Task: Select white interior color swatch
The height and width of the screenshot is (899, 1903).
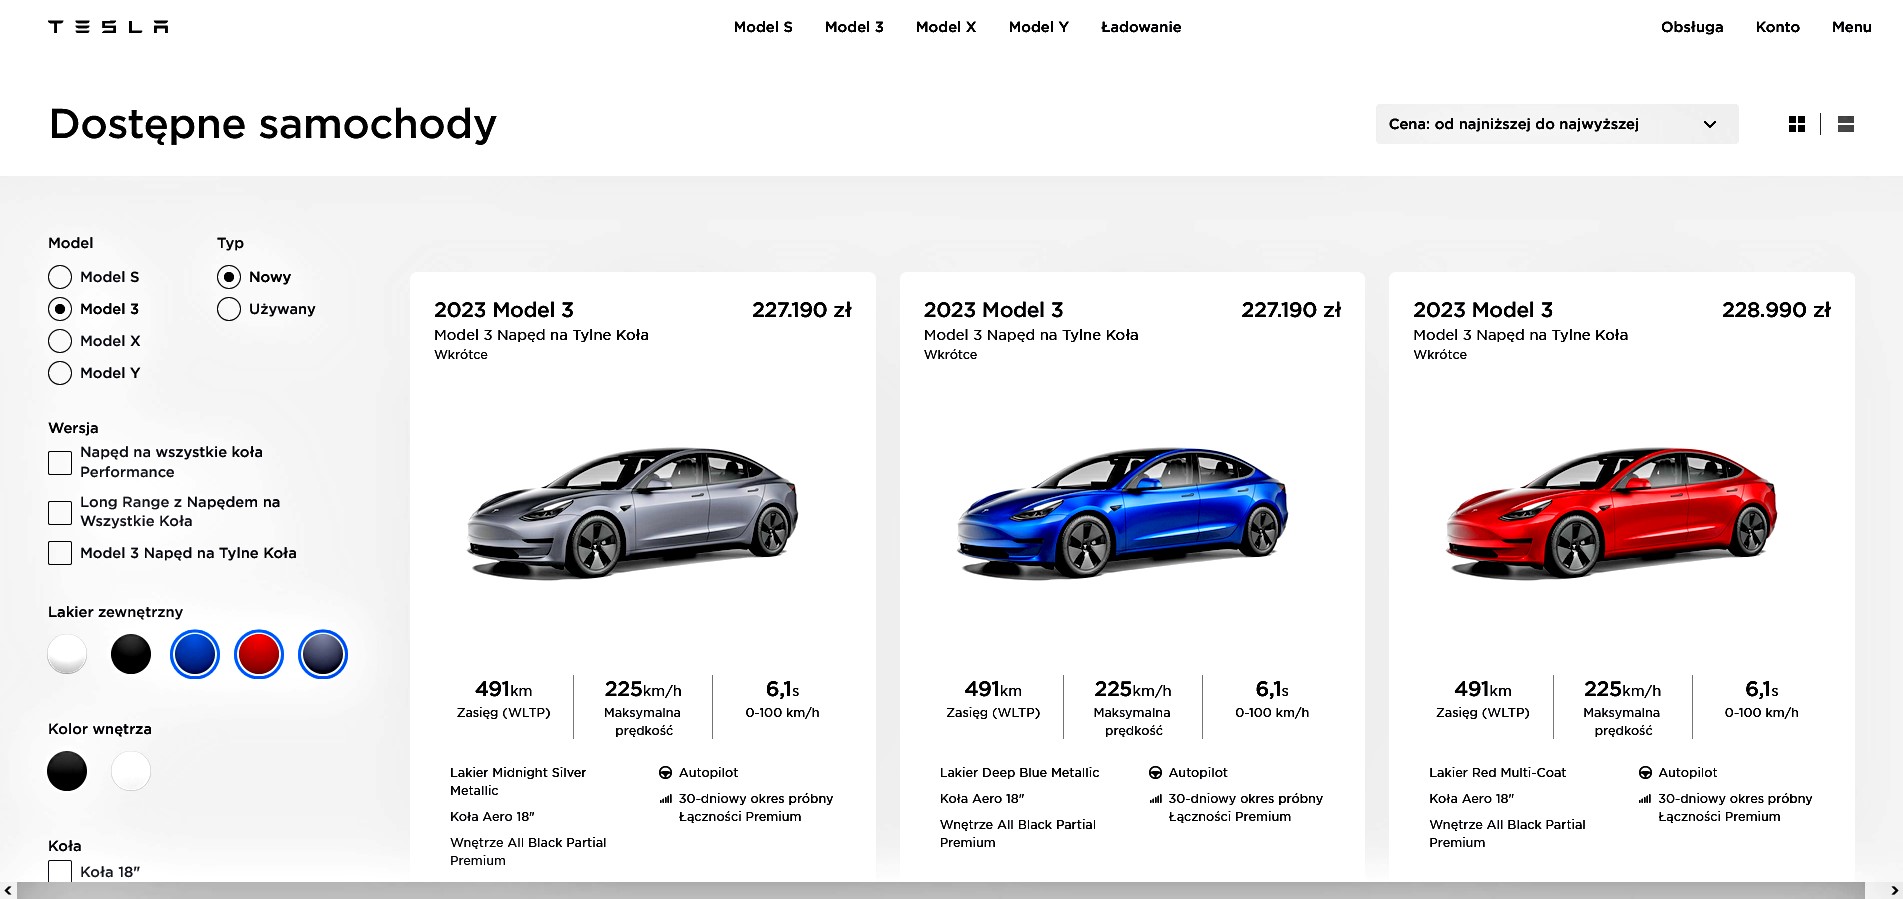Action: pos(131,771)
